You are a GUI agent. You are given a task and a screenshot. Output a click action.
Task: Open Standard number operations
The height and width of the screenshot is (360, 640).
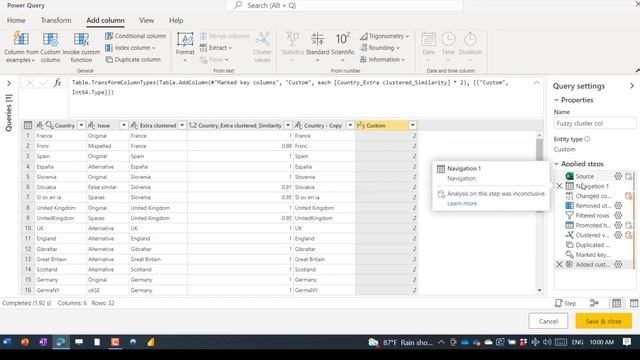(317, 47)
